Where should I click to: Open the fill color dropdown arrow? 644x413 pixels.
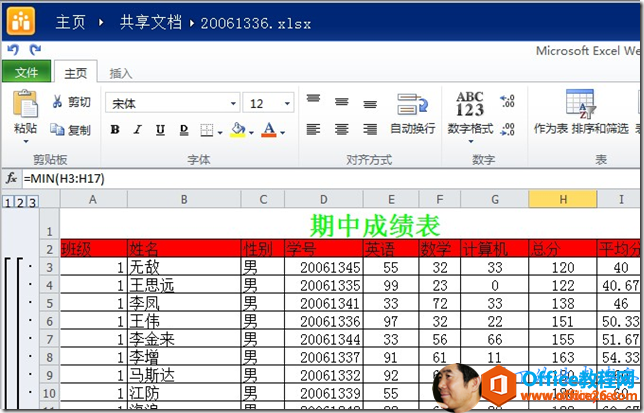[251, 133]
